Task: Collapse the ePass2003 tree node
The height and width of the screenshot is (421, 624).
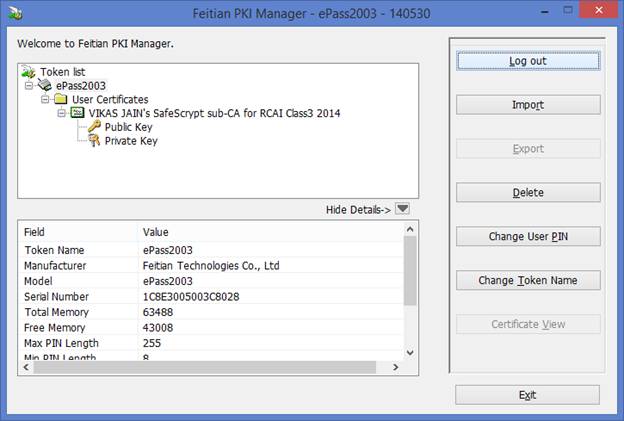Action: (29, 86)
